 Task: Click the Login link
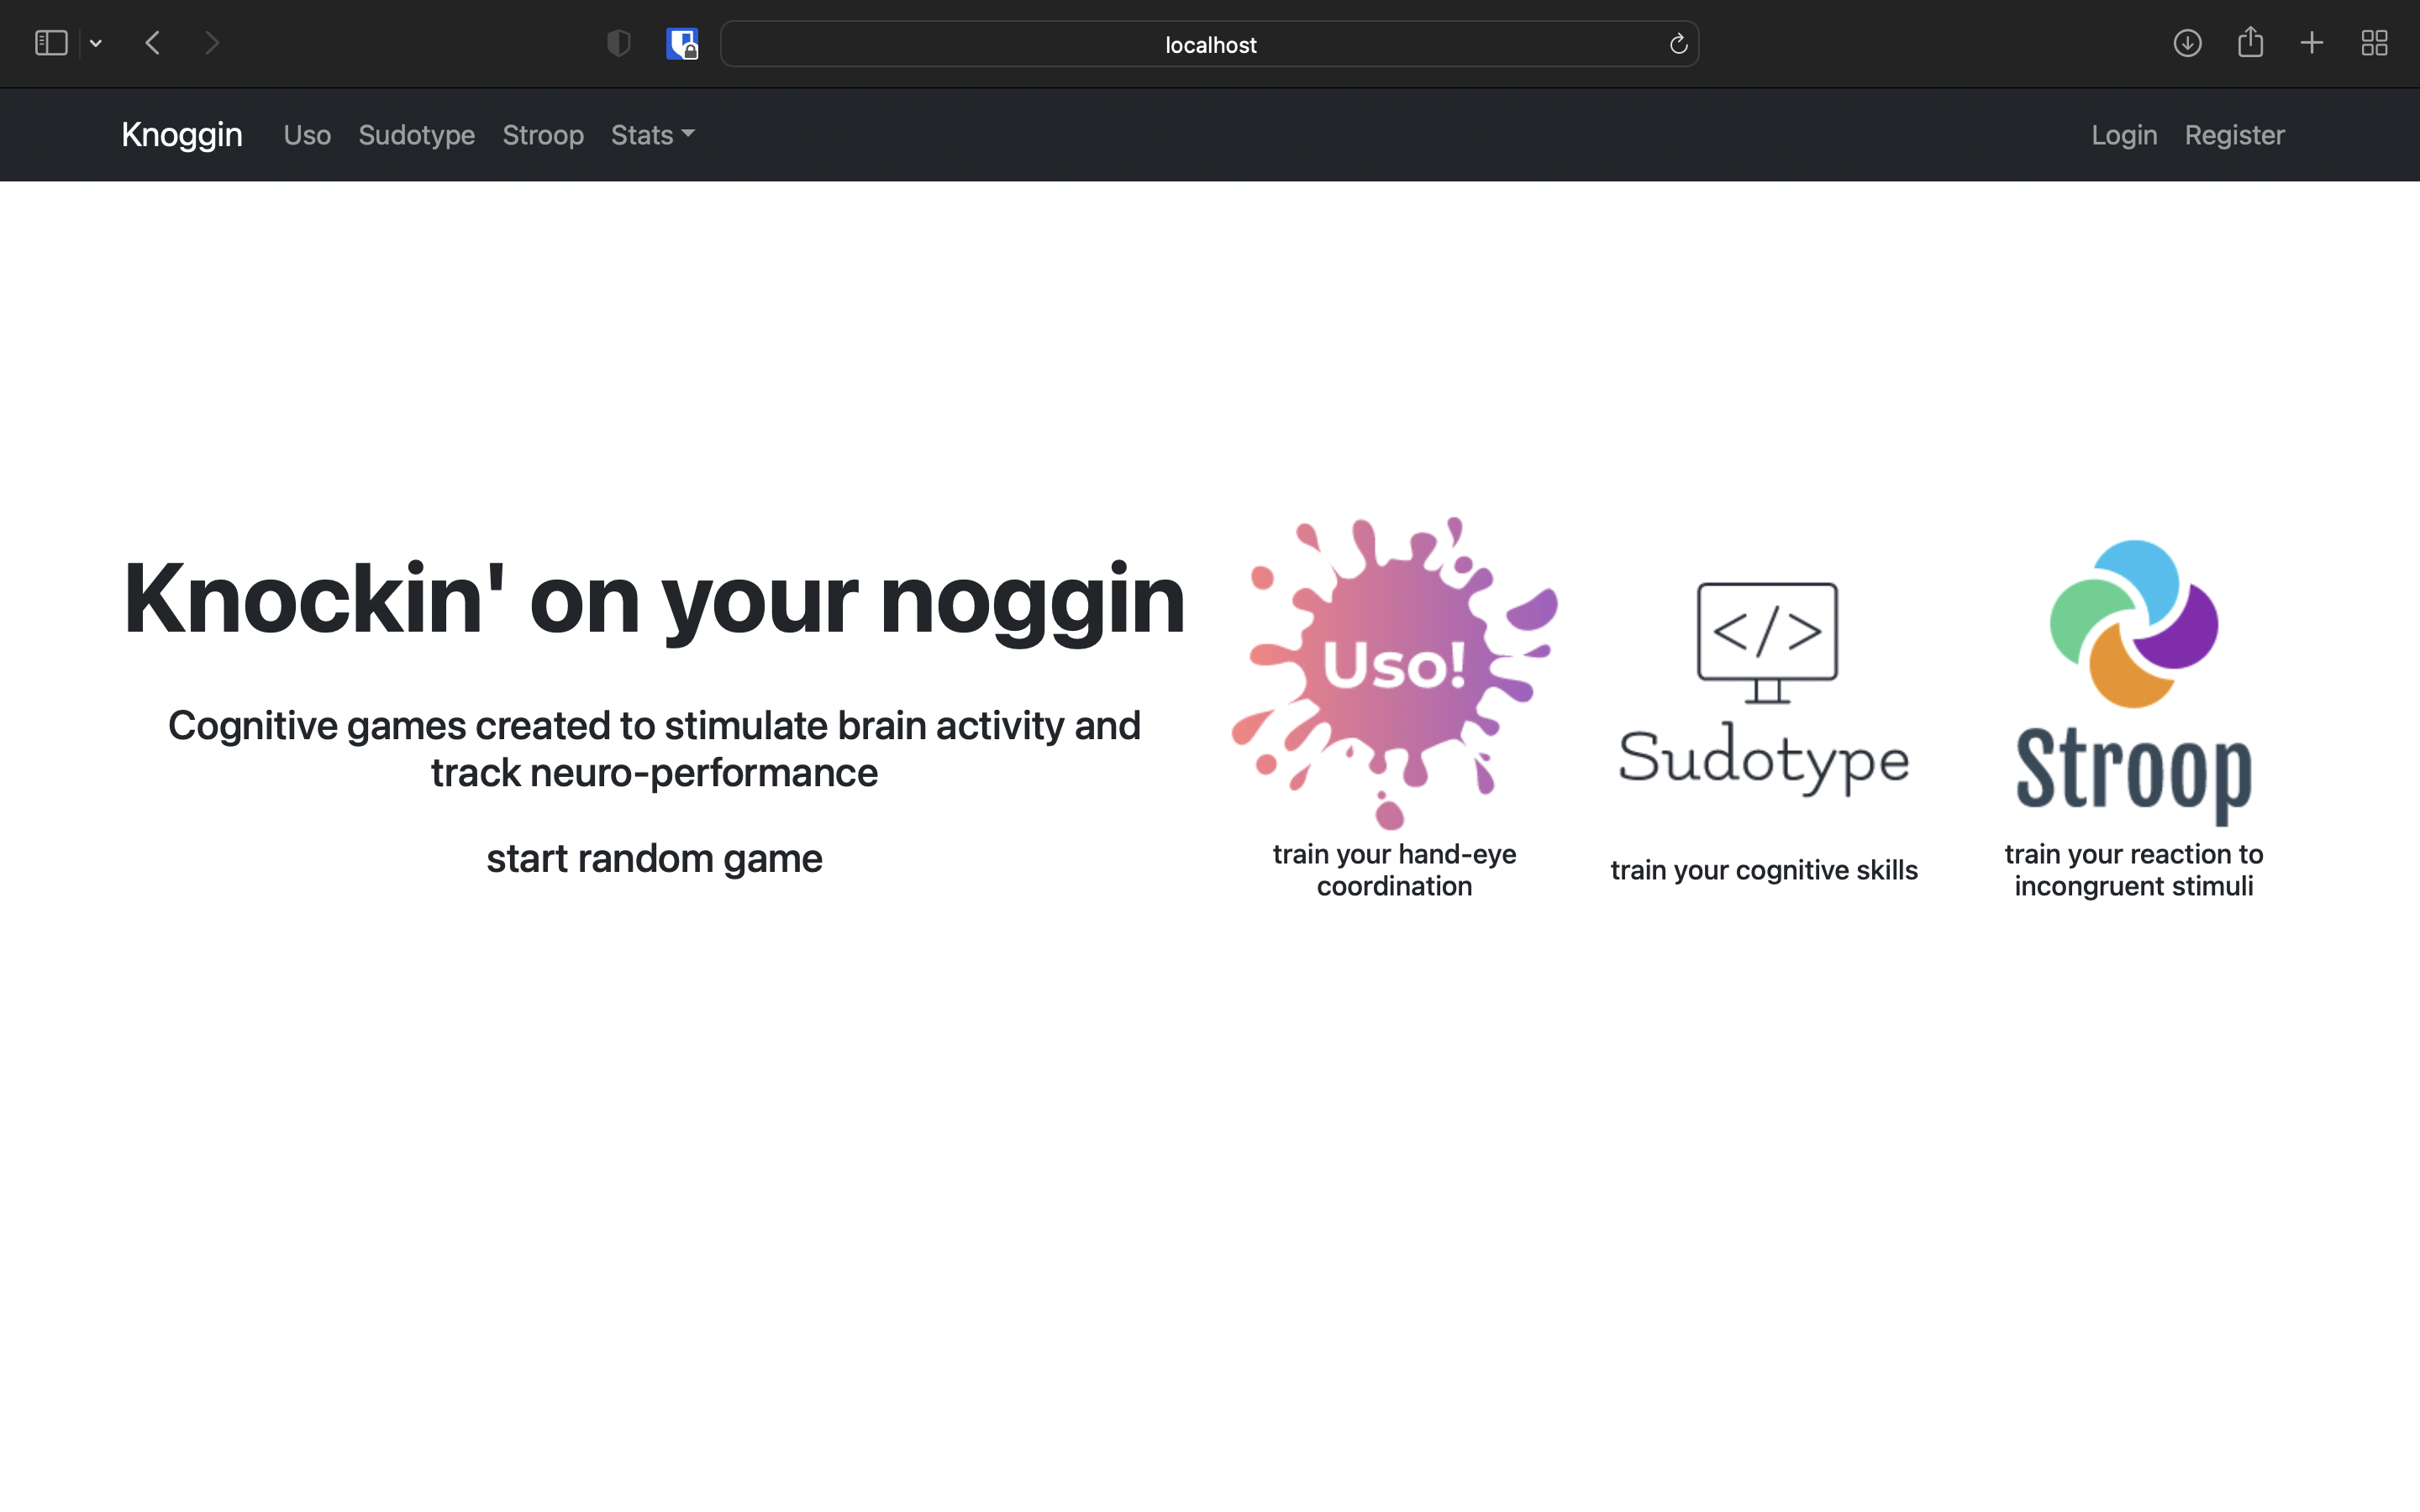coord(2124,135)
